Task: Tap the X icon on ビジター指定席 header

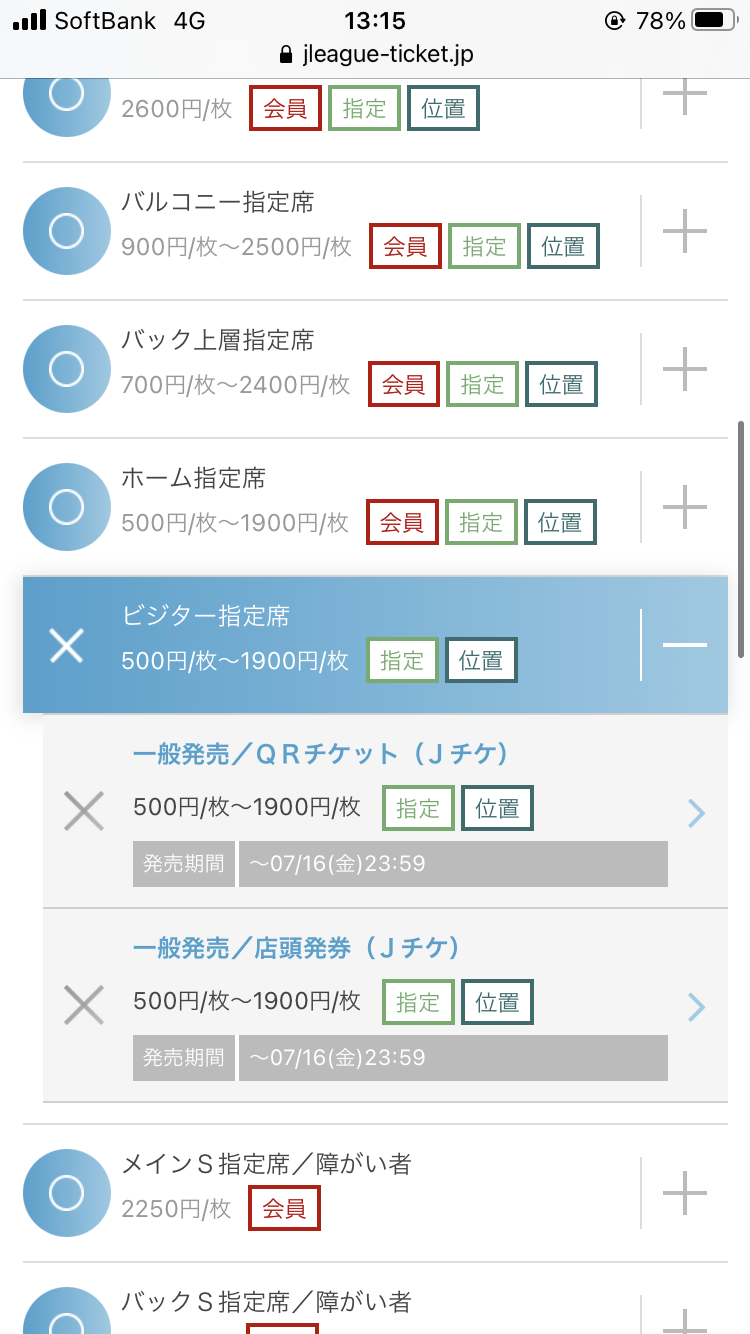Action: click(x=66, y=645)
